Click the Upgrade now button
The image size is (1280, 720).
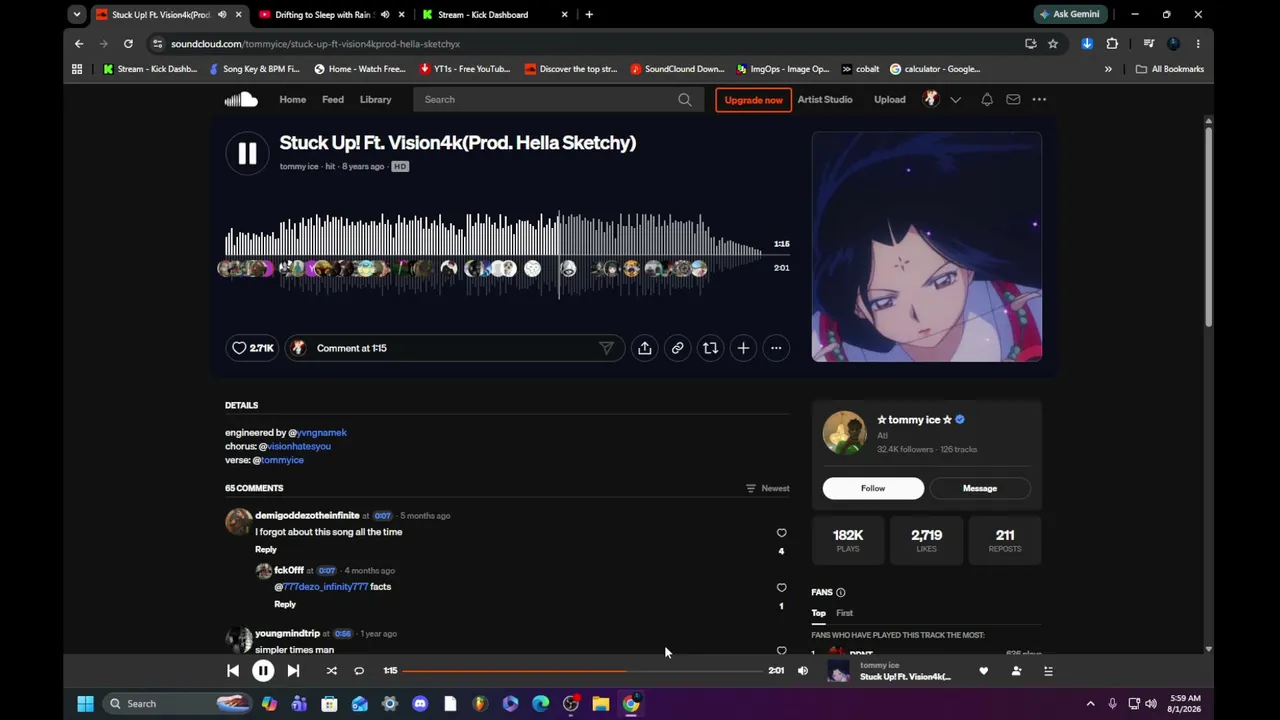(754, 100)
